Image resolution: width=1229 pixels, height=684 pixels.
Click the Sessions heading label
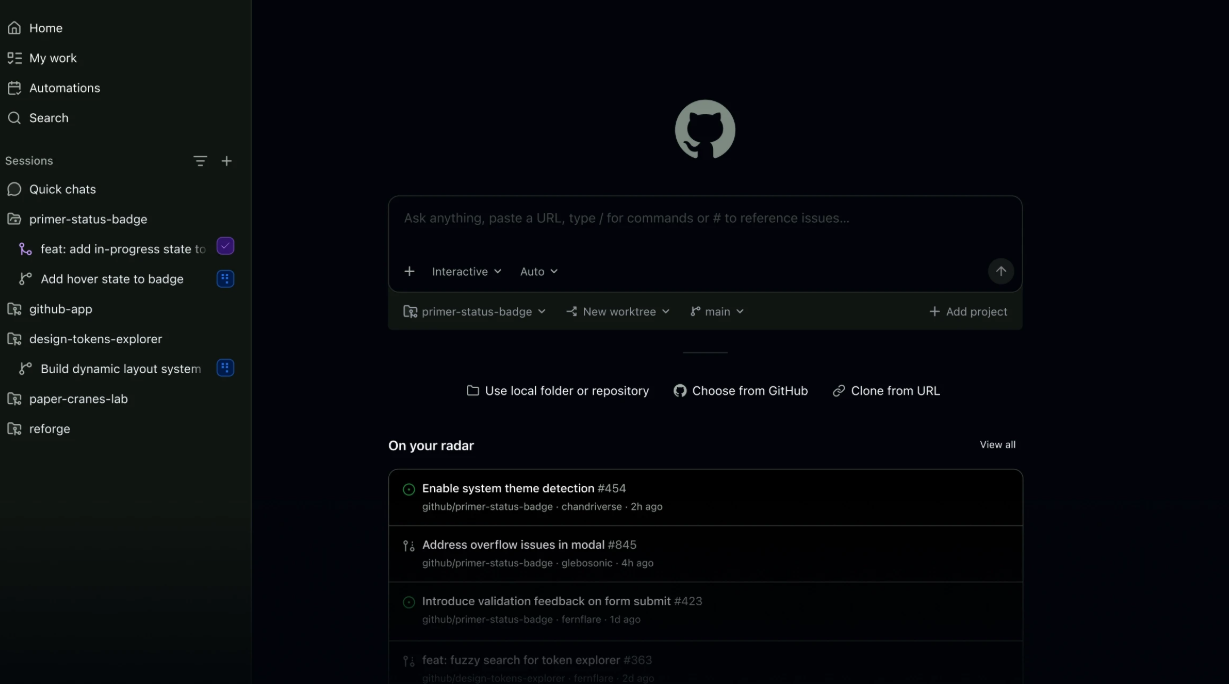(29, 161)
